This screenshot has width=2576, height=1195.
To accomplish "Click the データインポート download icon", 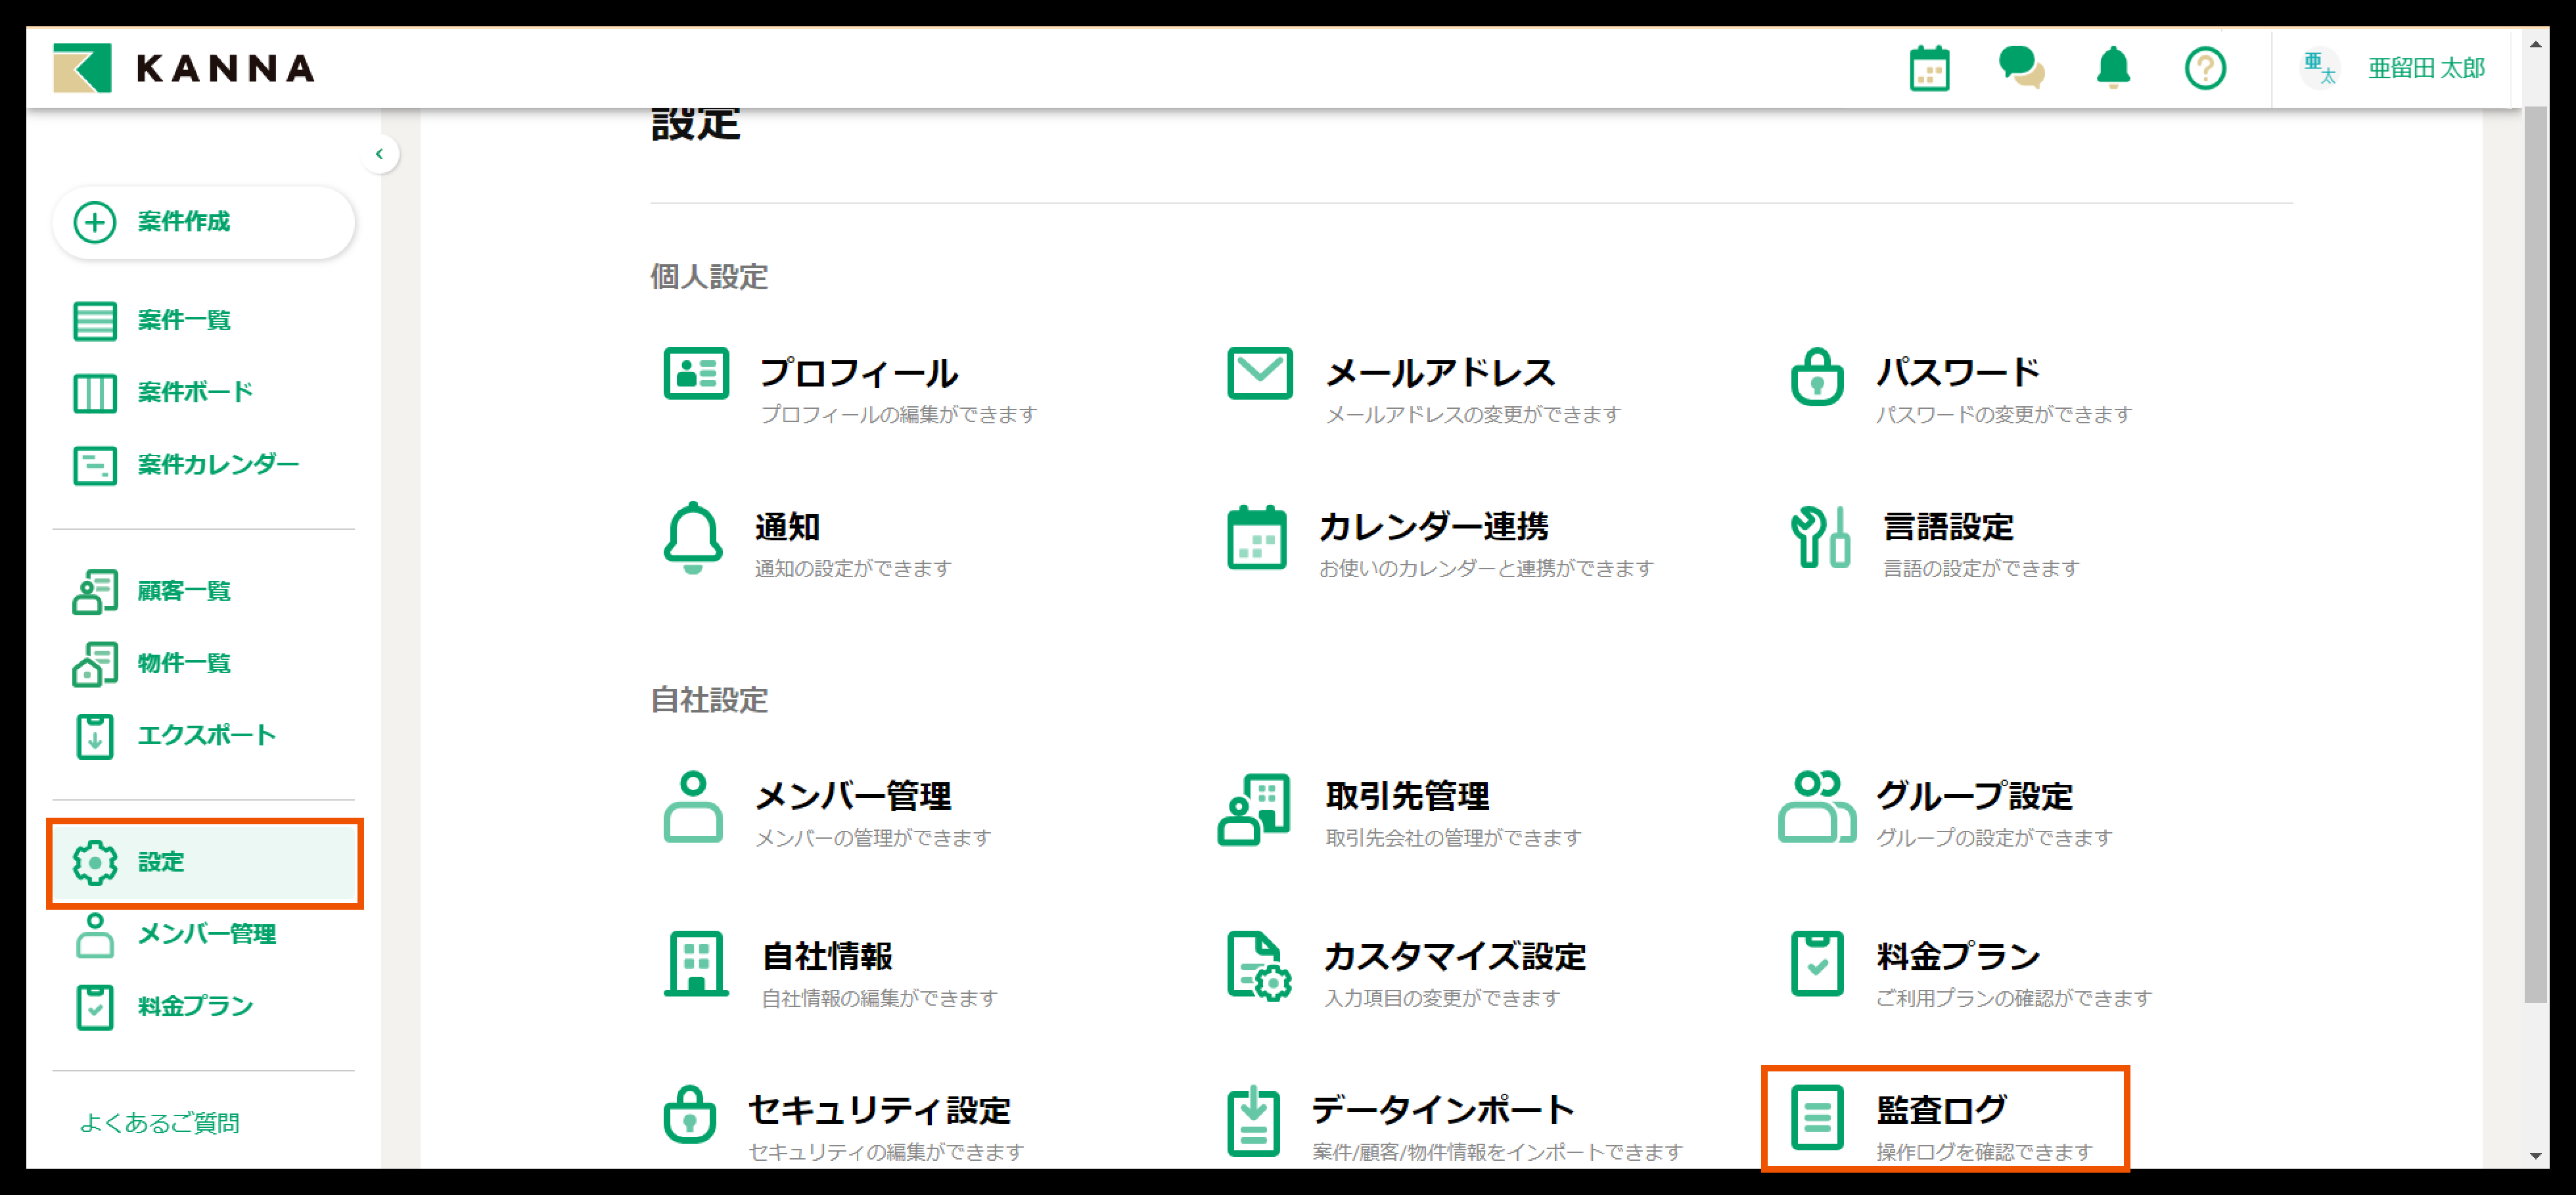I will [1254, 1121].
